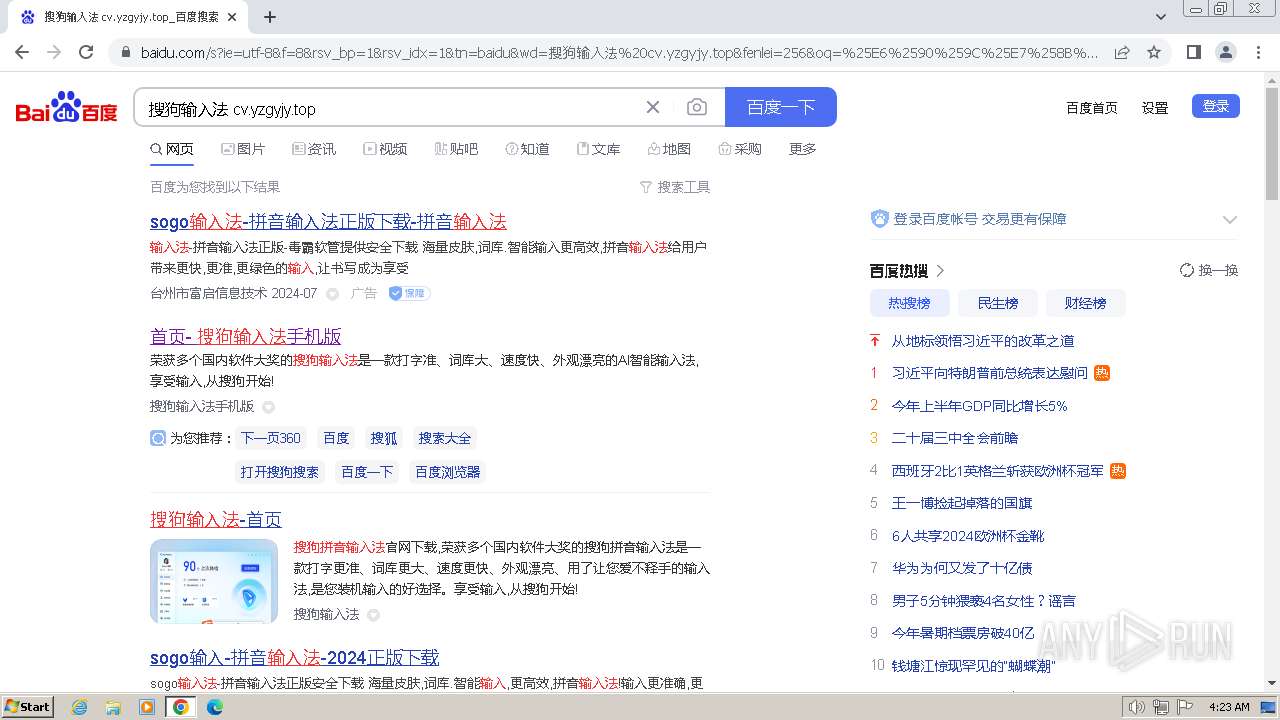Open camera image search icon
1280x720 pixels.
pyautogui.click(x=697, y=107)
